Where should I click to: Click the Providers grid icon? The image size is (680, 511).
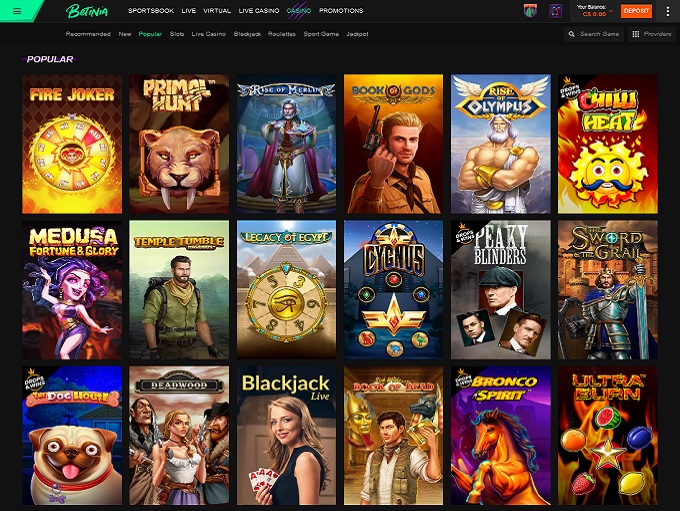tap(636, 34)
